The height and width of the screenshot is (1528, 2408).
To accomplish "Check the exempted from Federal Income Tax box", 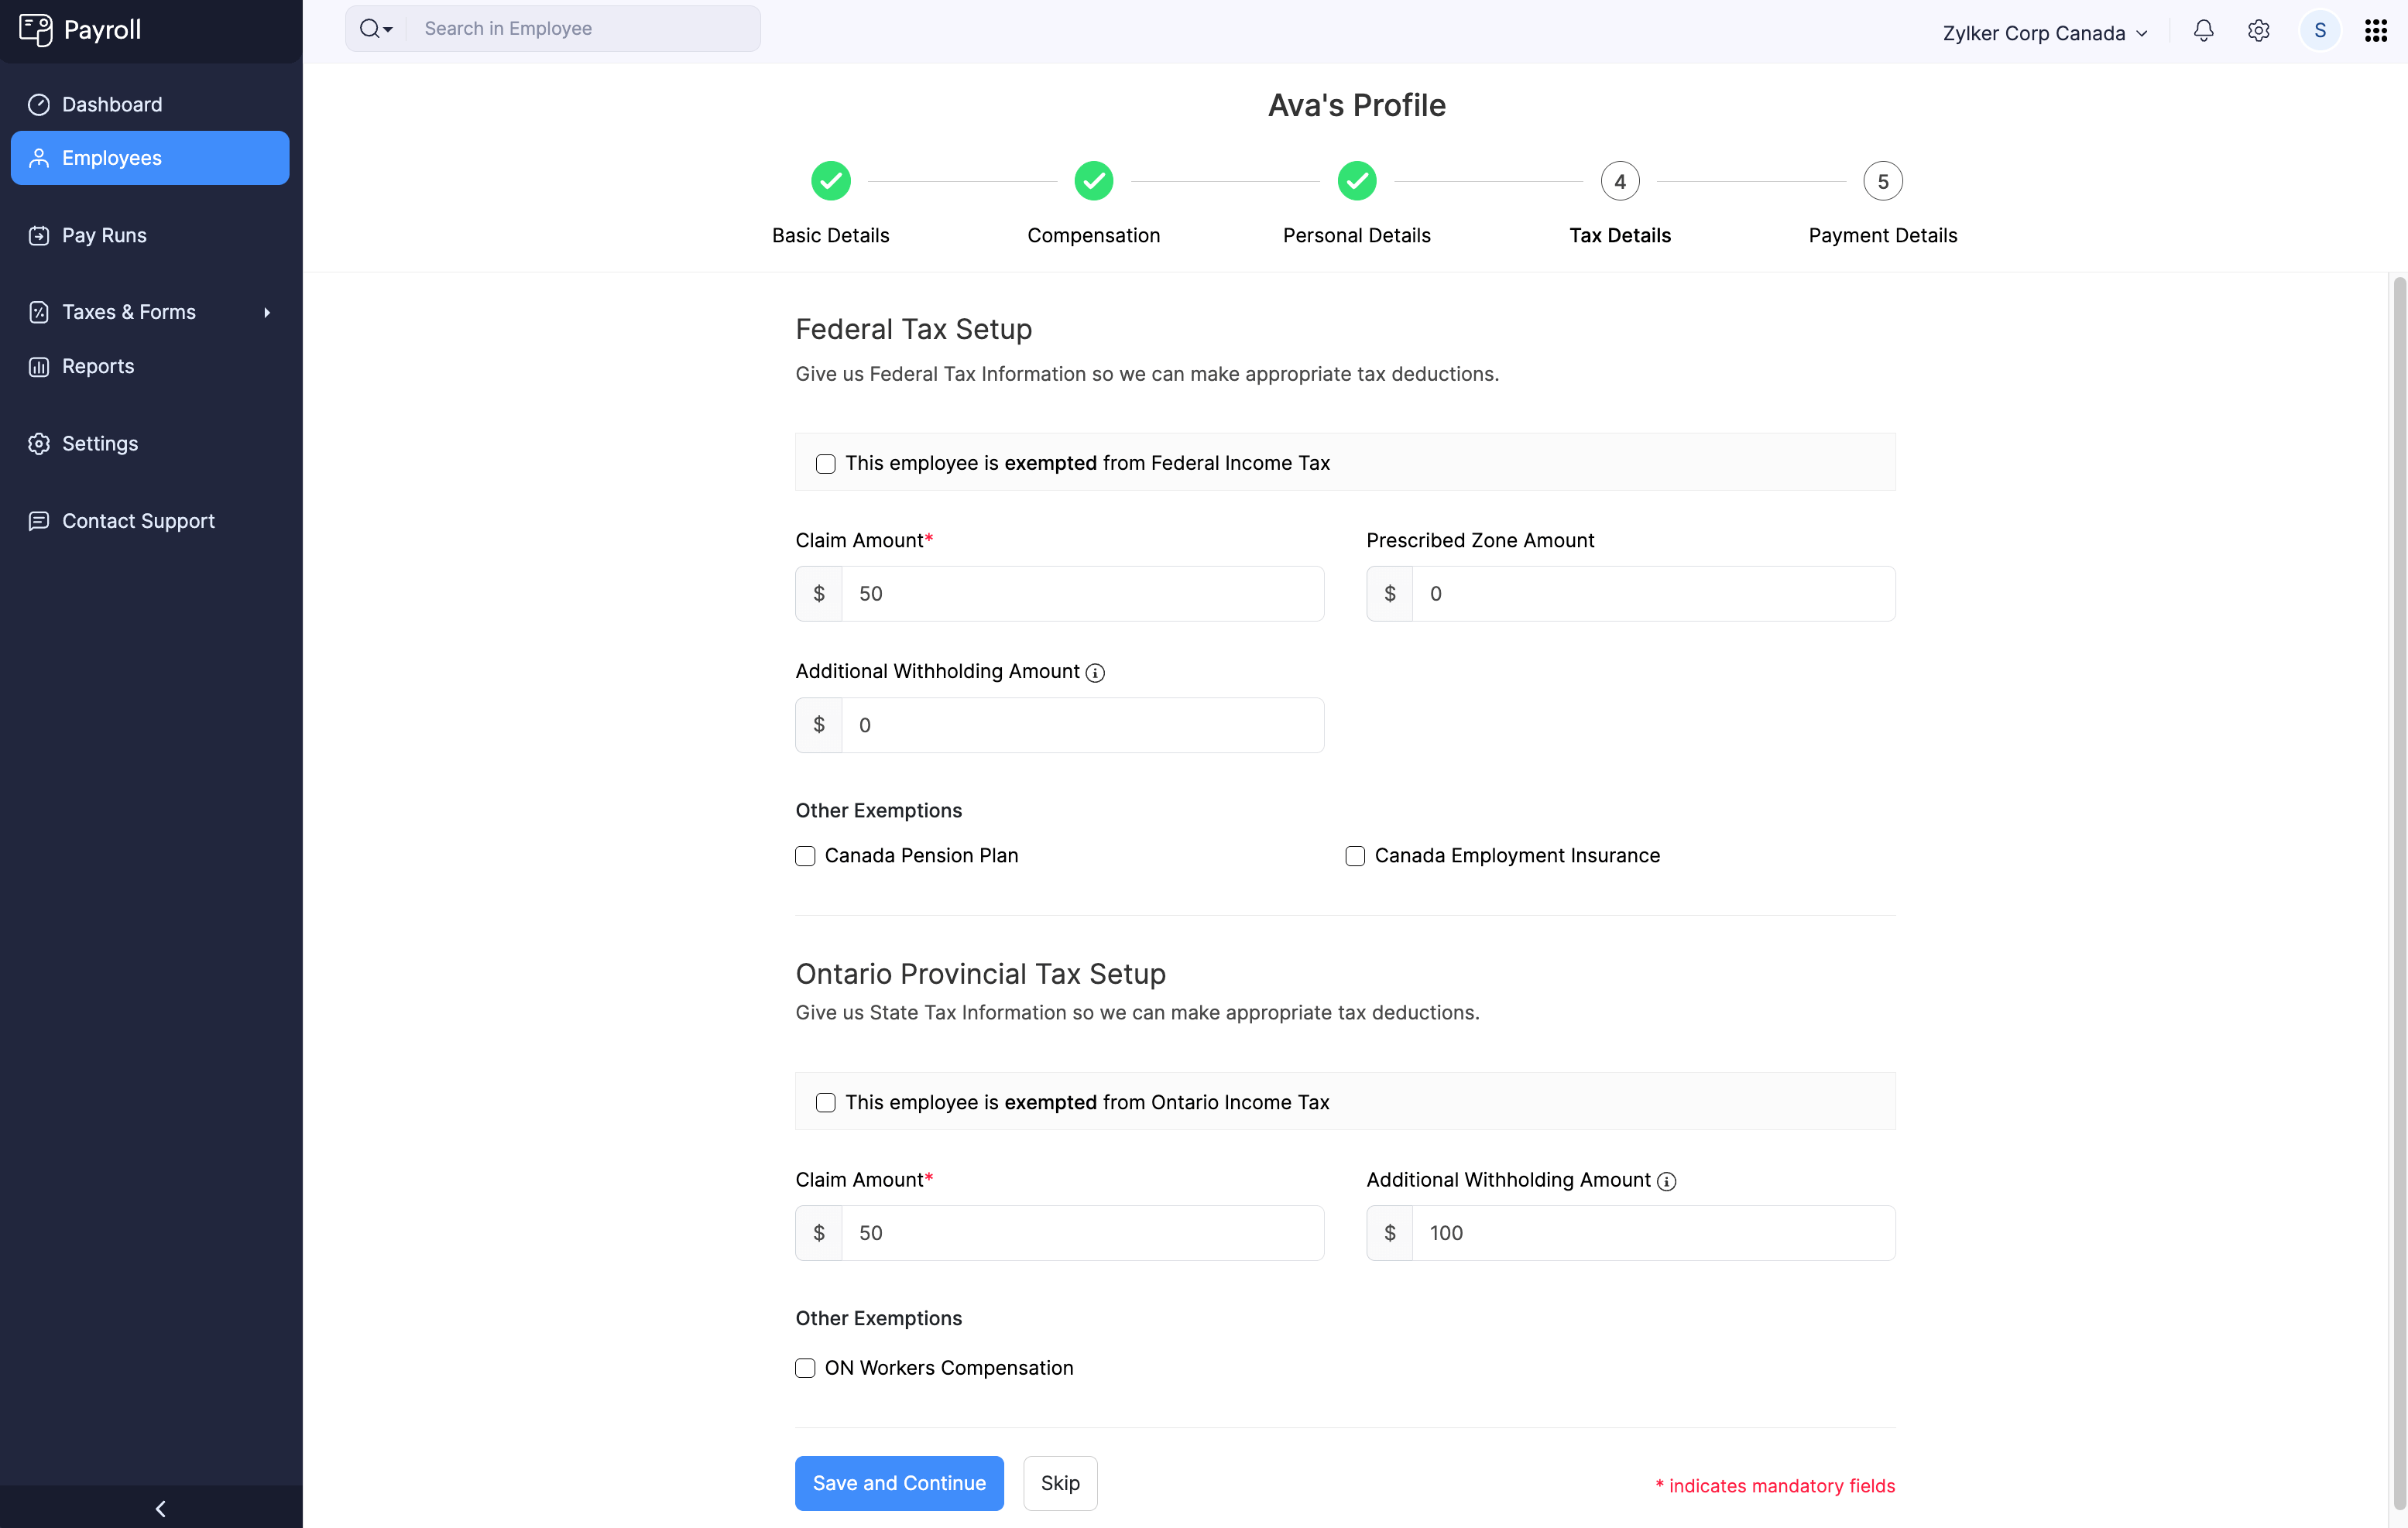I will click(825, 464).
